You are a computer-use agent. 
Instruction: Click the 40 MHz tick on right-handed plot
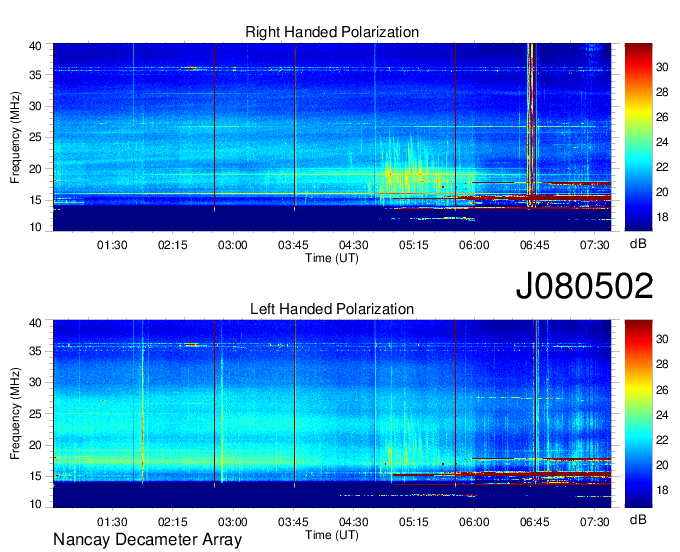pyautogui.click(x=36, y=46)
